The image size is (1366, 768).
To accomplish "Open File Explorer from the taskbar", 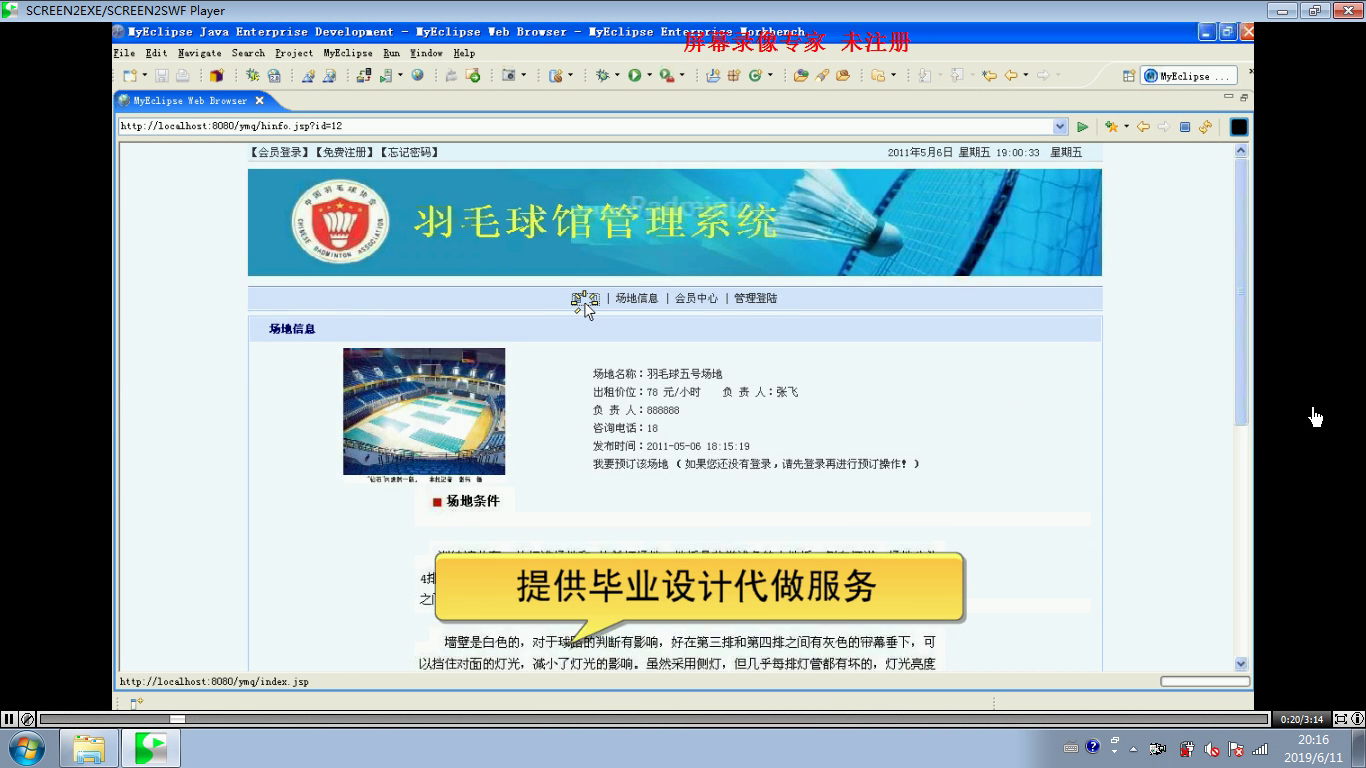I will pos(89,748).
